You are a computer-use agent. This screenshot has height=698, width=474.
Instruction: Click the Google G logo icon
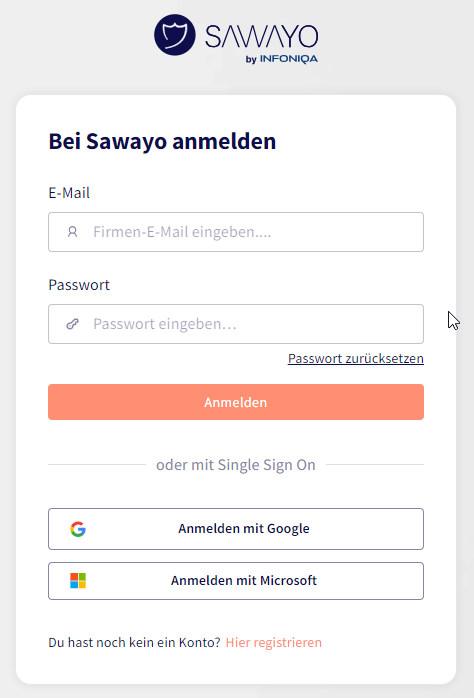(78, 529)
